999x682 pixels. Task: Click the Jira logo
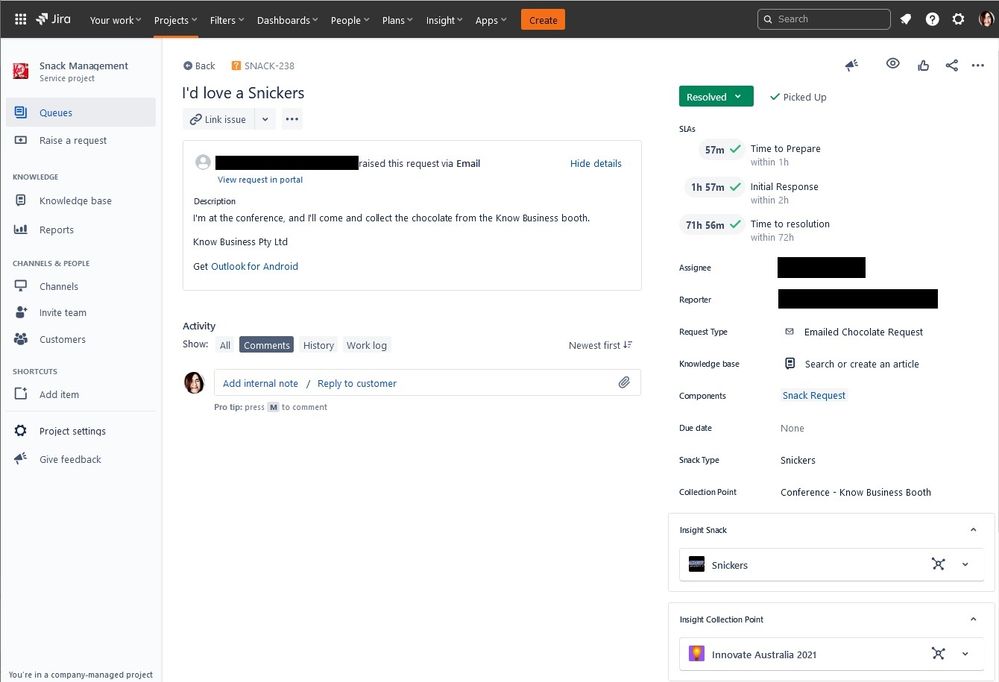pos(54,19)
